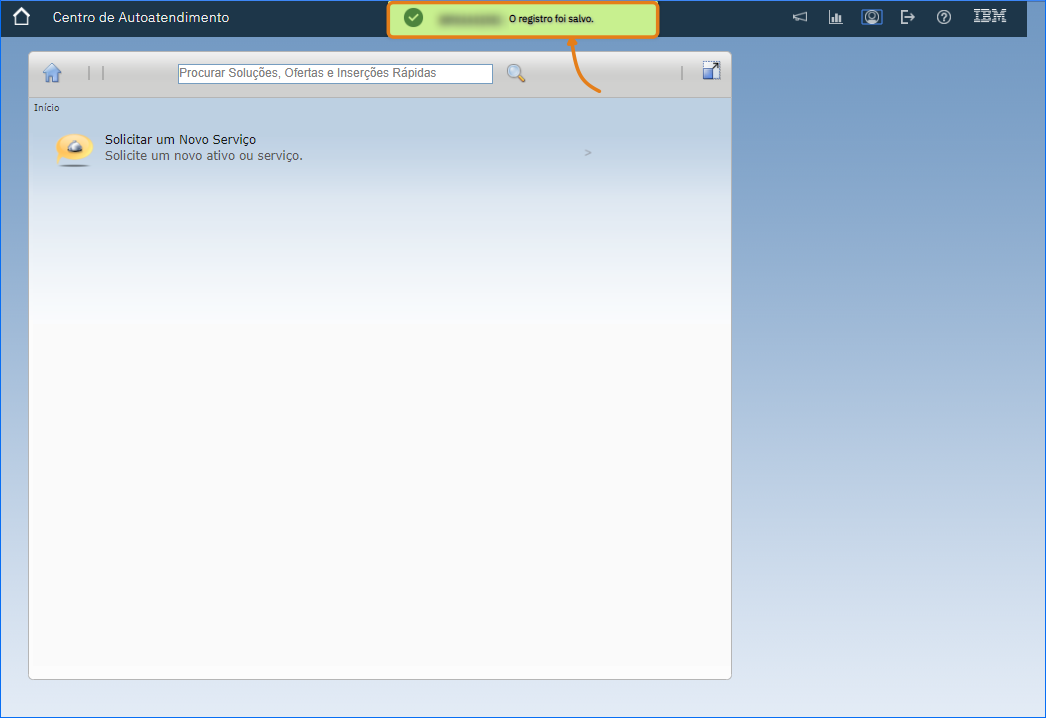
Task: Click the Centro de Autoatendimento title
Action: [140, 17]
